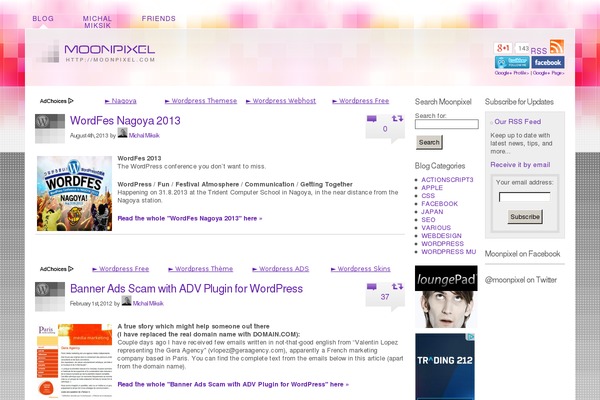Open the WORDPRESS MU category
Image resolution: width=600 pixels, height=400 pixels.
click(x=449, y=252)
